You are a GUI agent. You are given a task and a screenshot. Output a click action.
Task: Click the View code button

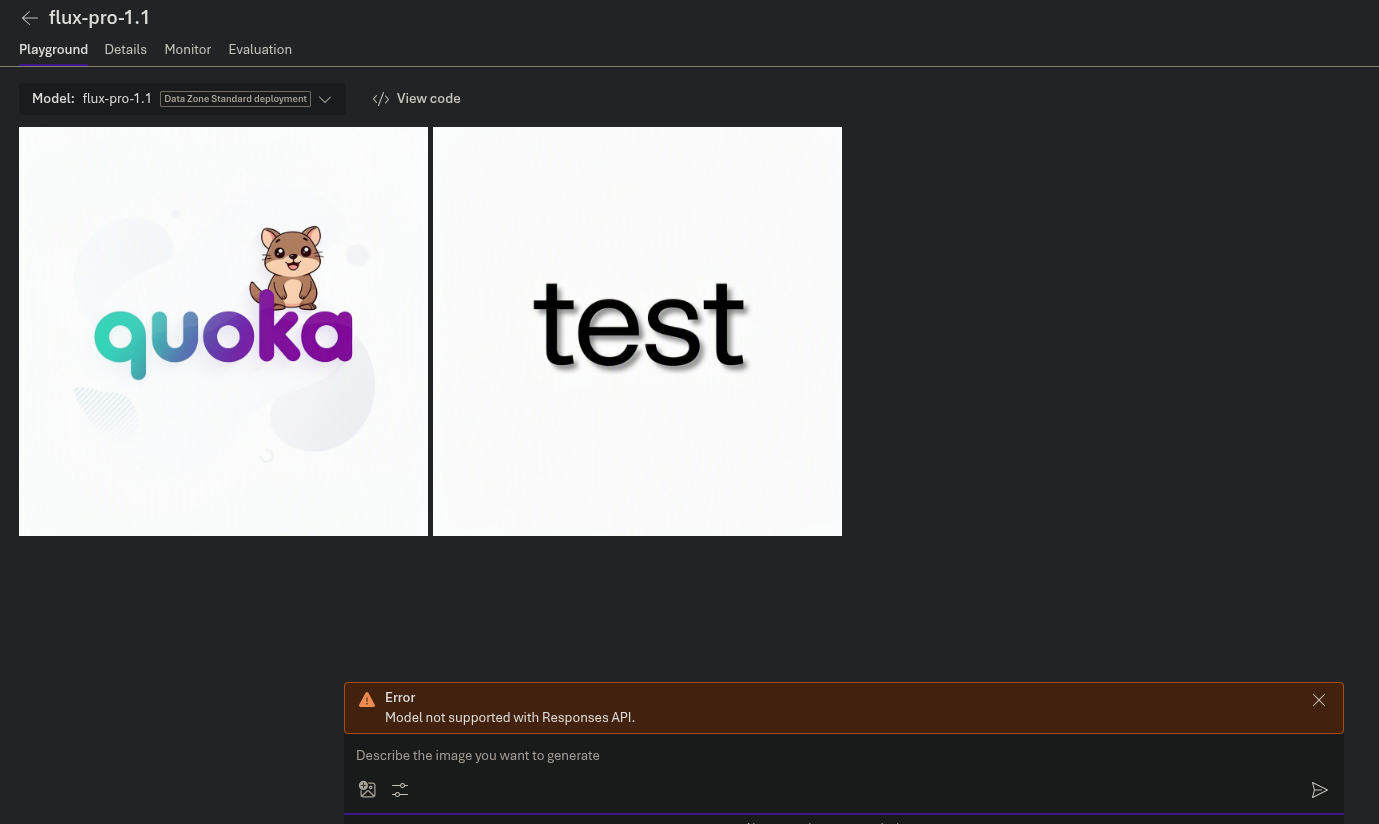[x=417, y=99]
